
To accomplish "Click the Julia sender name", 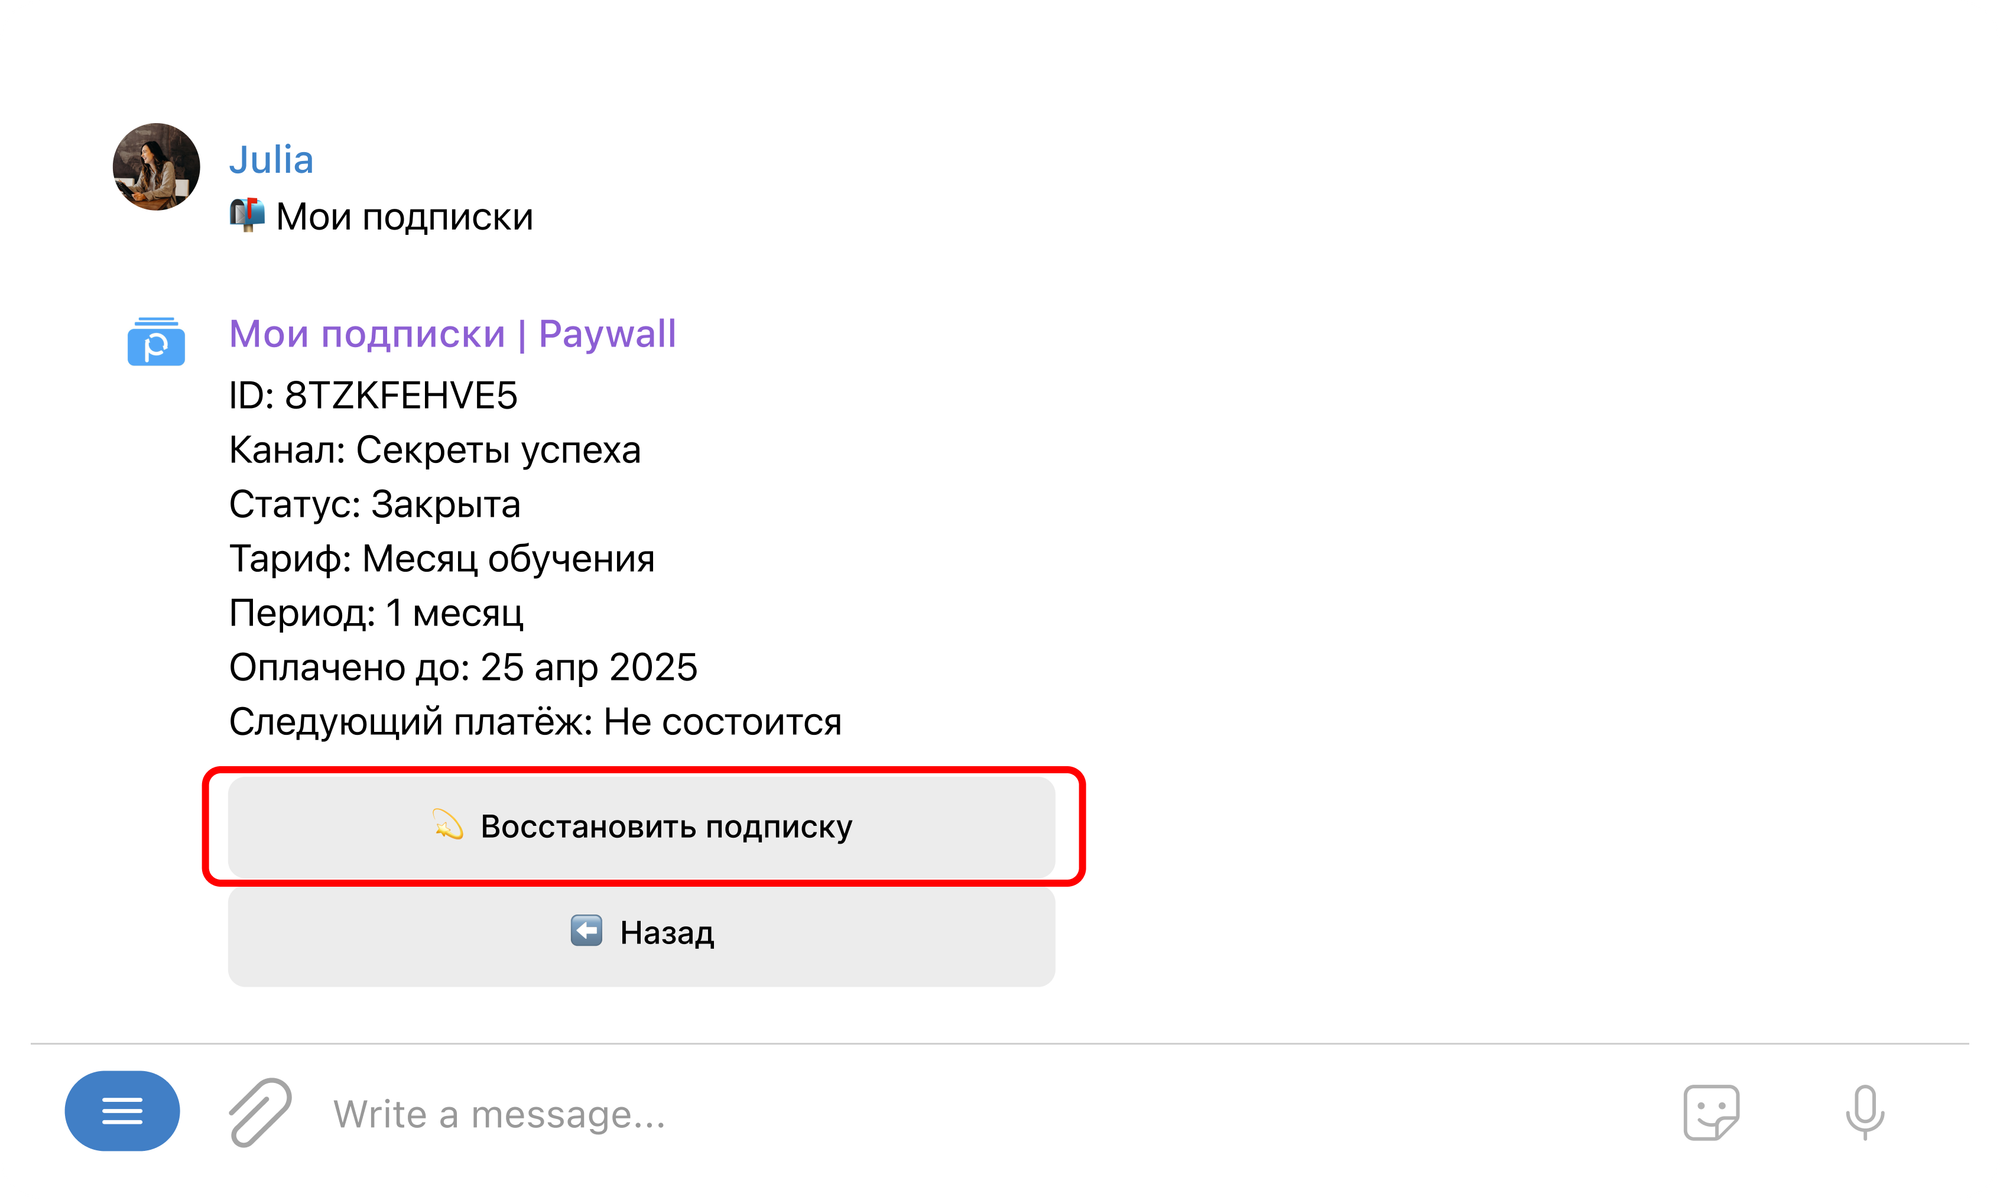I will [271, 160].
